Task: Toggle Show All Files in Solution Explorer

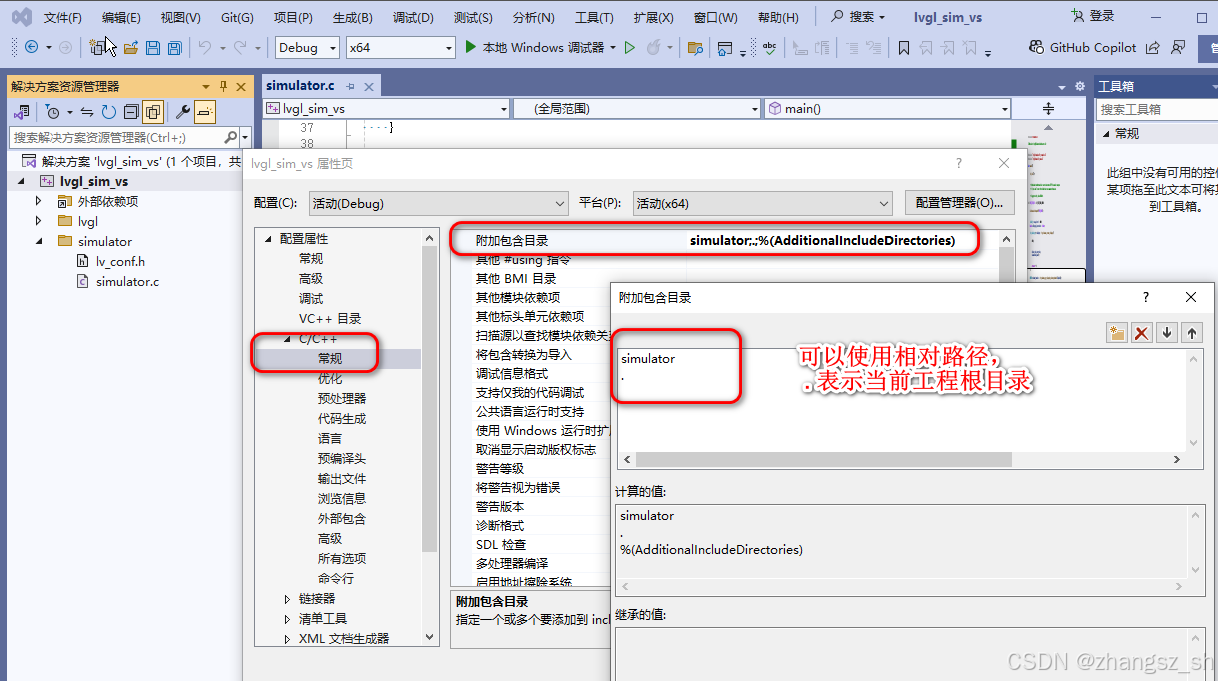Action: [153, 112]
